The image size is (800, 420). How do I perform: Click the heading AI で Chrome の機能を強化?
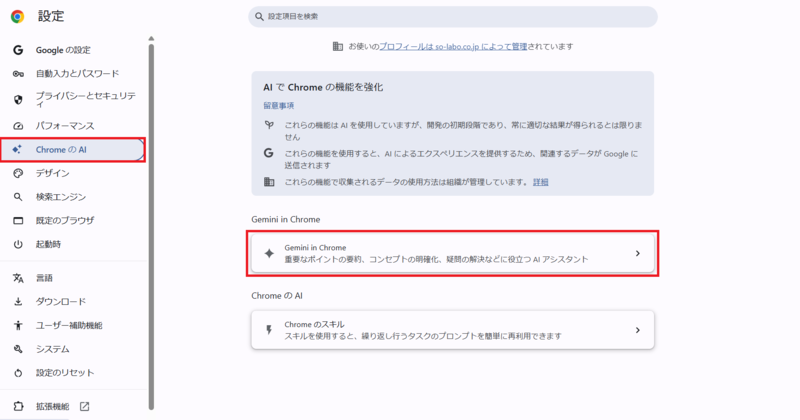pos(323,87)
